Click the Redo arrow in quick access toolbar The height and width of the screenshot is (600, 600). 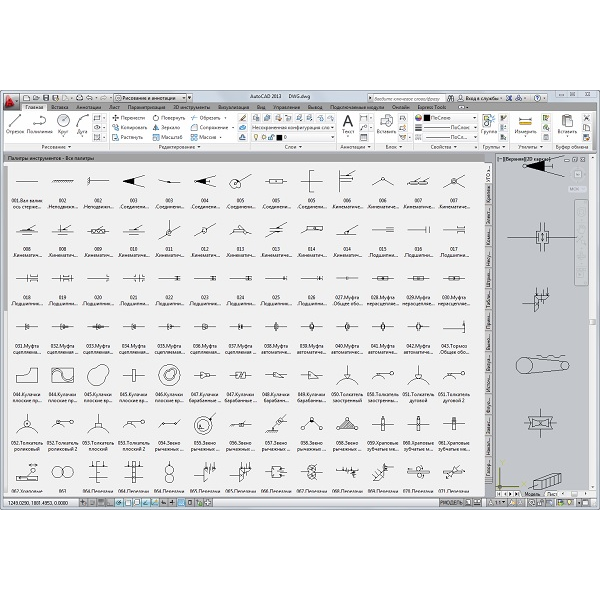click(103, 98)
